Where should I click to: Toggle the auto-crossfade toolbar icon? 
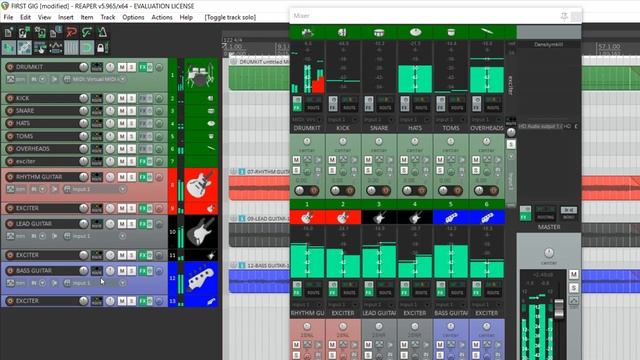click(x=9, y=48)
